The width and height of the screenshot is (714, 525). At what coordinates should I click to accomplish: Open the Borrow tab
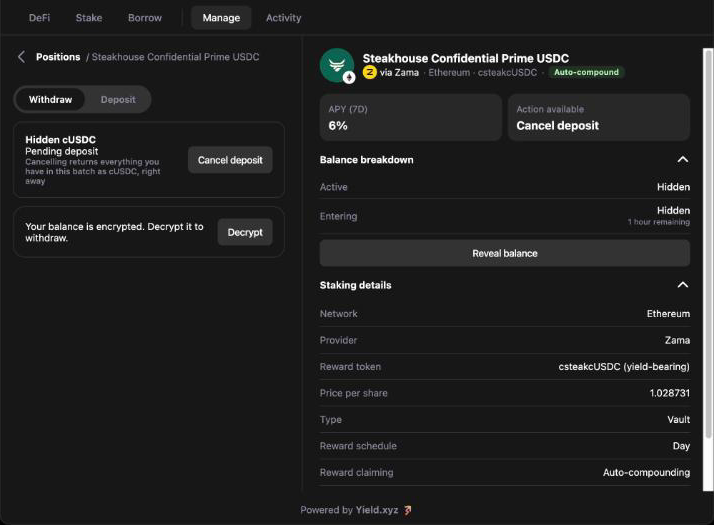(145, 18)
